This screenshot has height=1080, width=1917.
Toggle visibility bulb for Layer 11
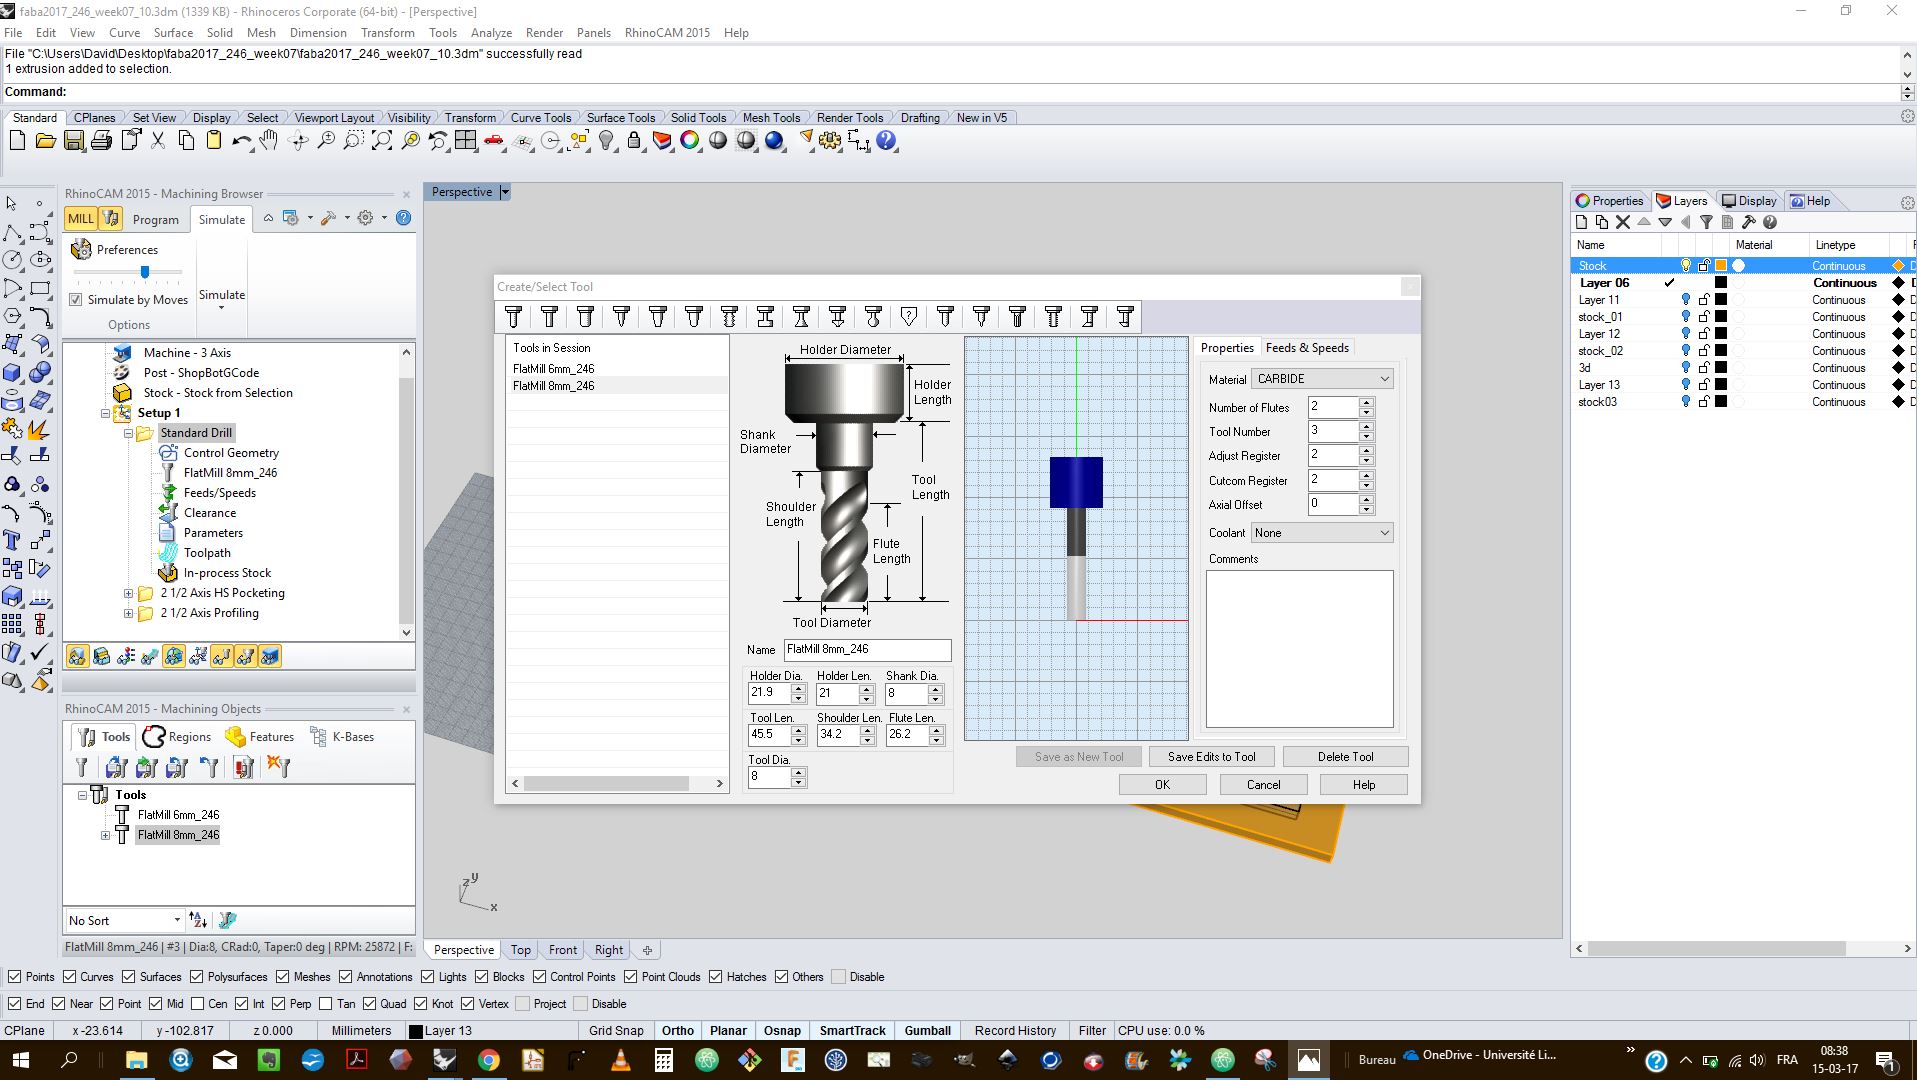point(1686,300)
